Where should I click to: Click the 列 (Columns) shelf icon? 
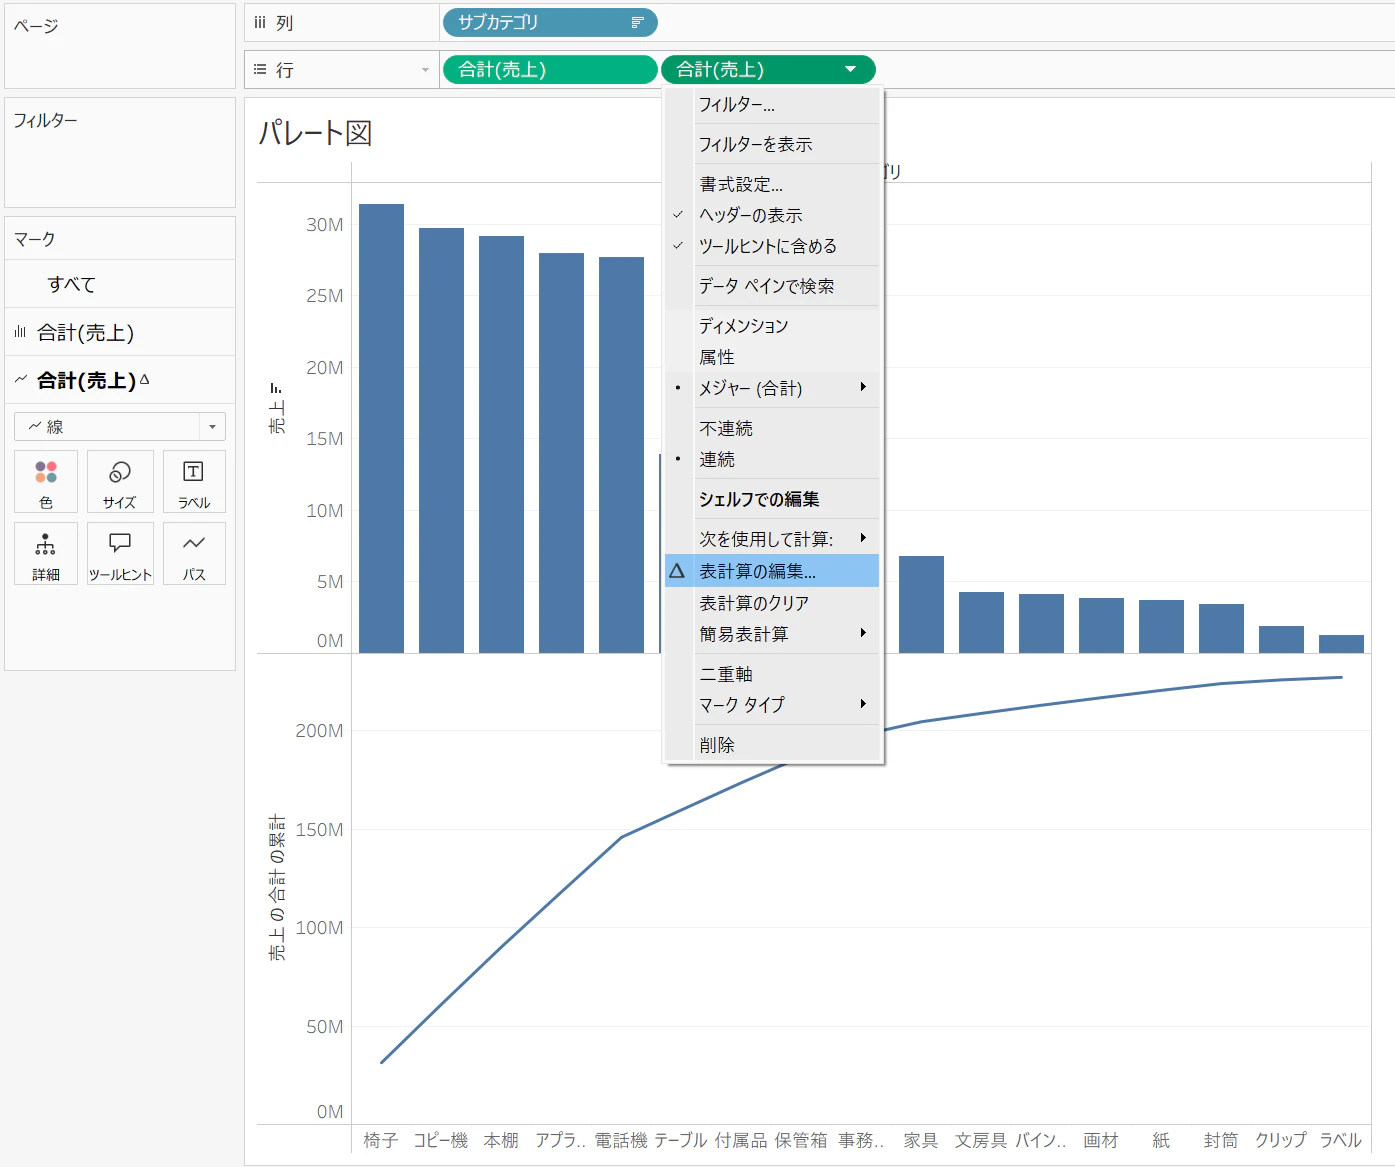click(260, 22)
